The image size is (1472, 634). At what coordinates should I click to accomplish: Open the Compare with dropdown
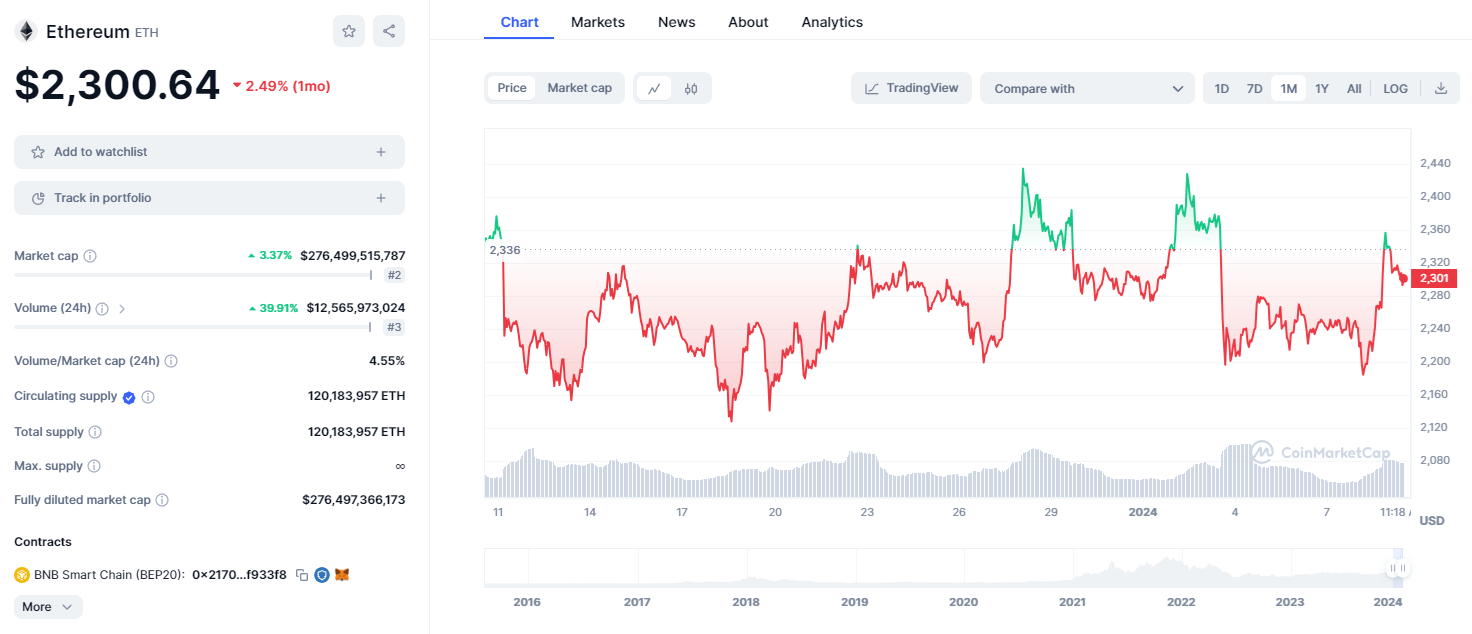[1087, 88]
